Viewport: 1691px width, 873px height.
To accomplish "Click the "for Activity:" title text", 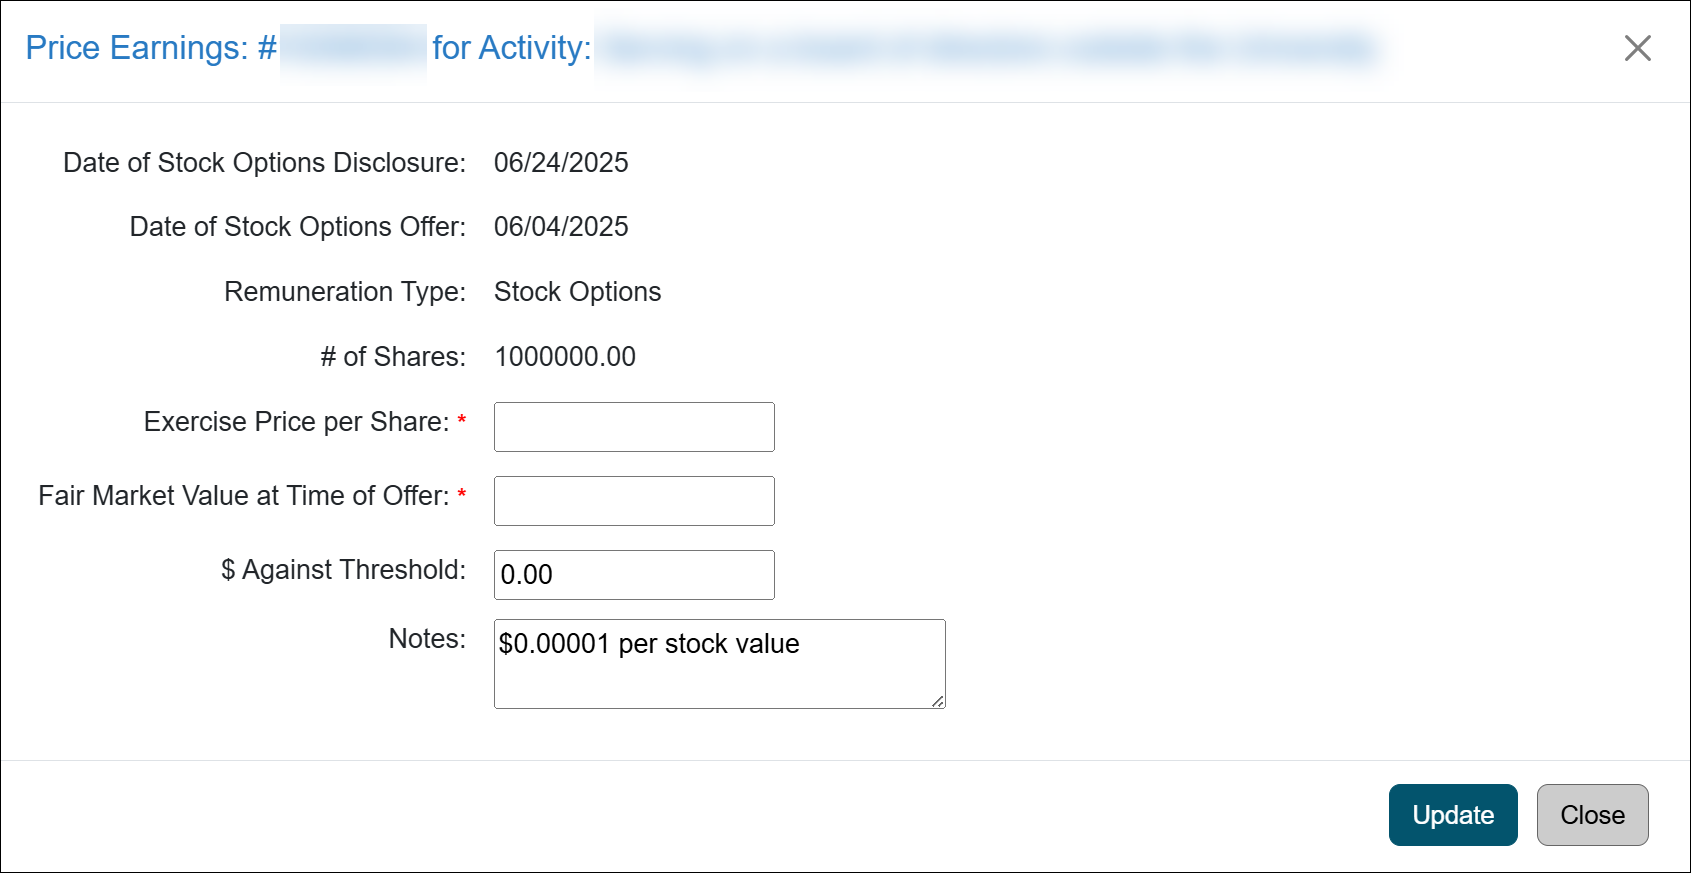I will [511, 48].
